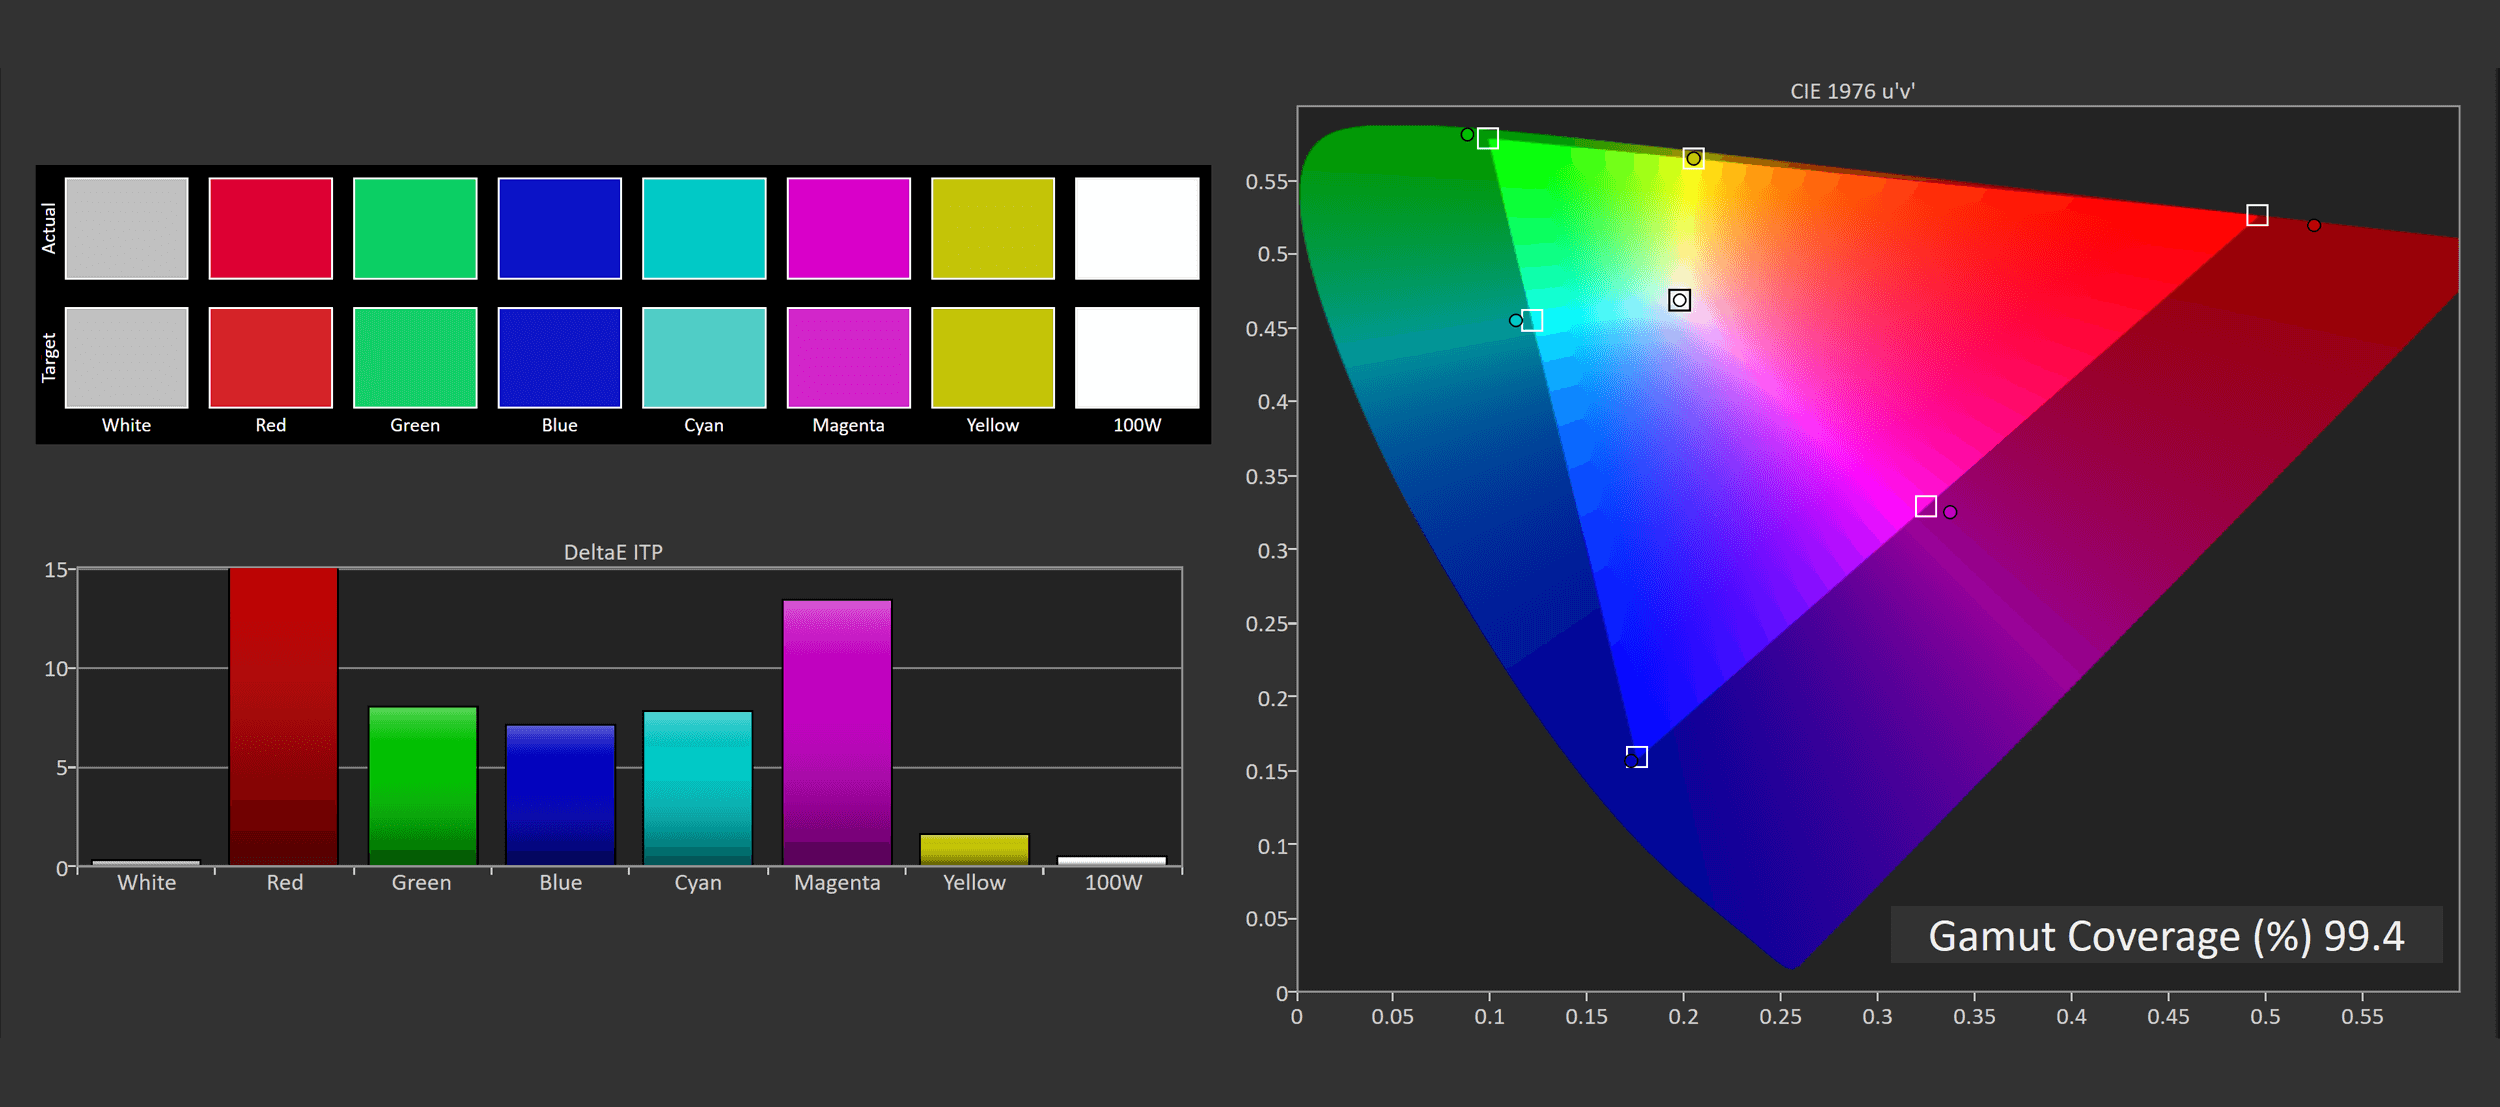The image size is (2500, 1107).
Task: Click the Magenta bar in DeltaE chart
Action: point(837,732)
